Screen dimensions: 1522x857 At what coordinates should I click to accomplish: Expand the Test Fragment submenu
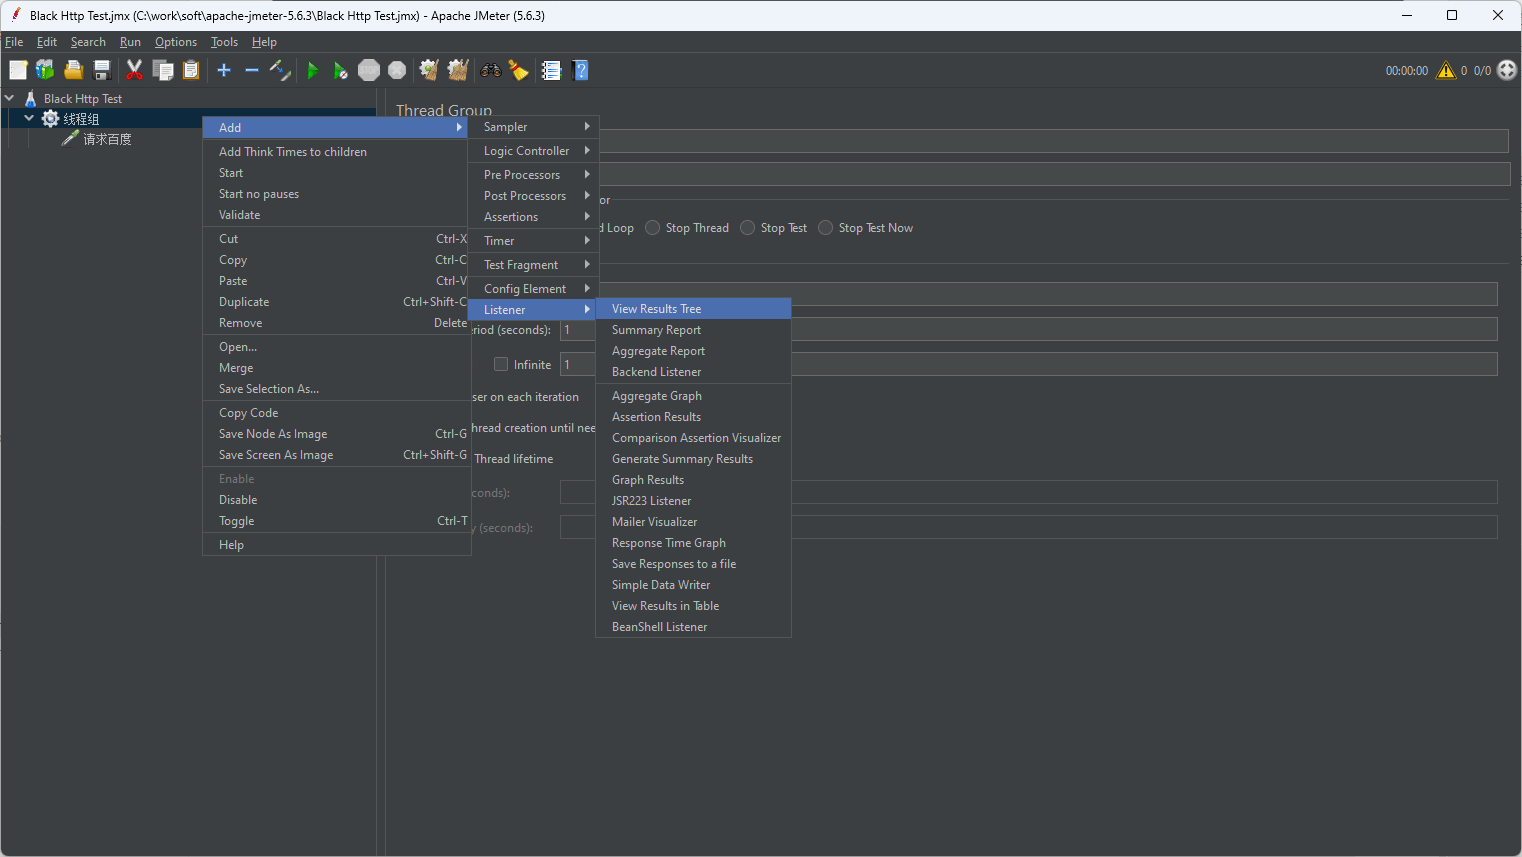(534, 265)
